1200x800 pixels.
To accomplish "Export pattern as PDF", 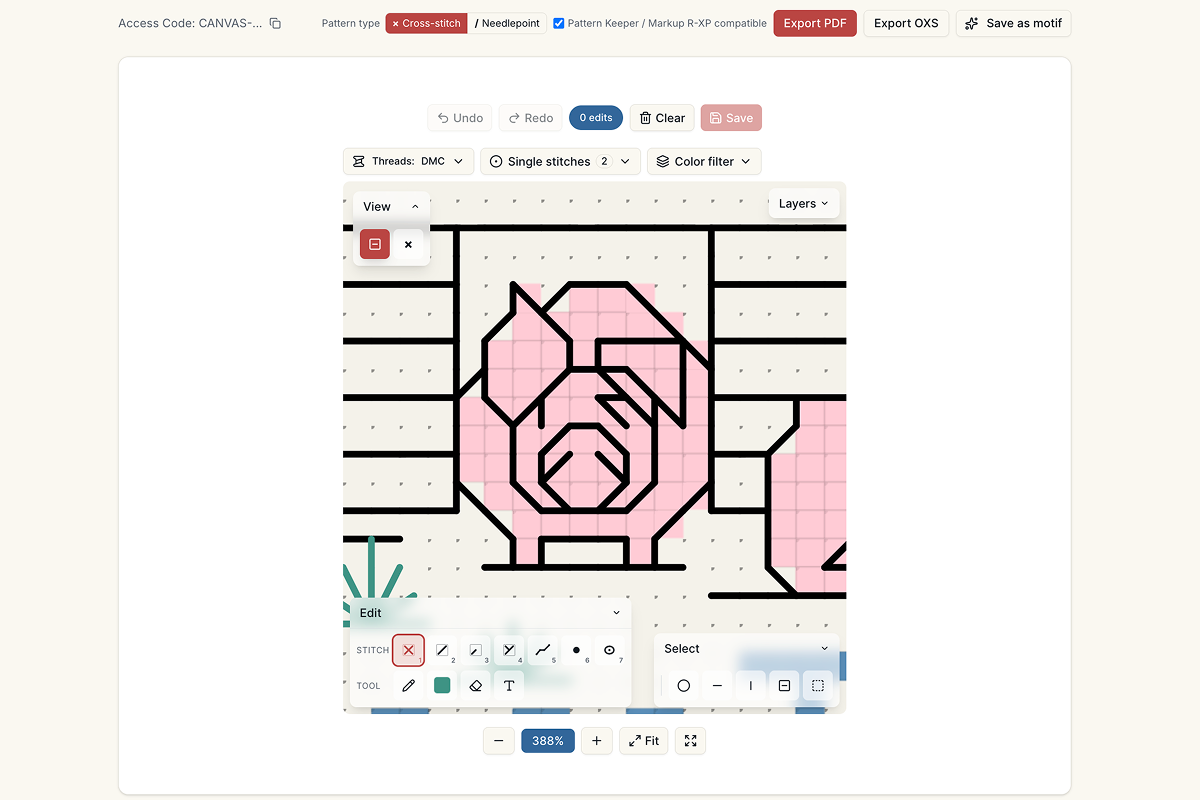I will (815, 23).
